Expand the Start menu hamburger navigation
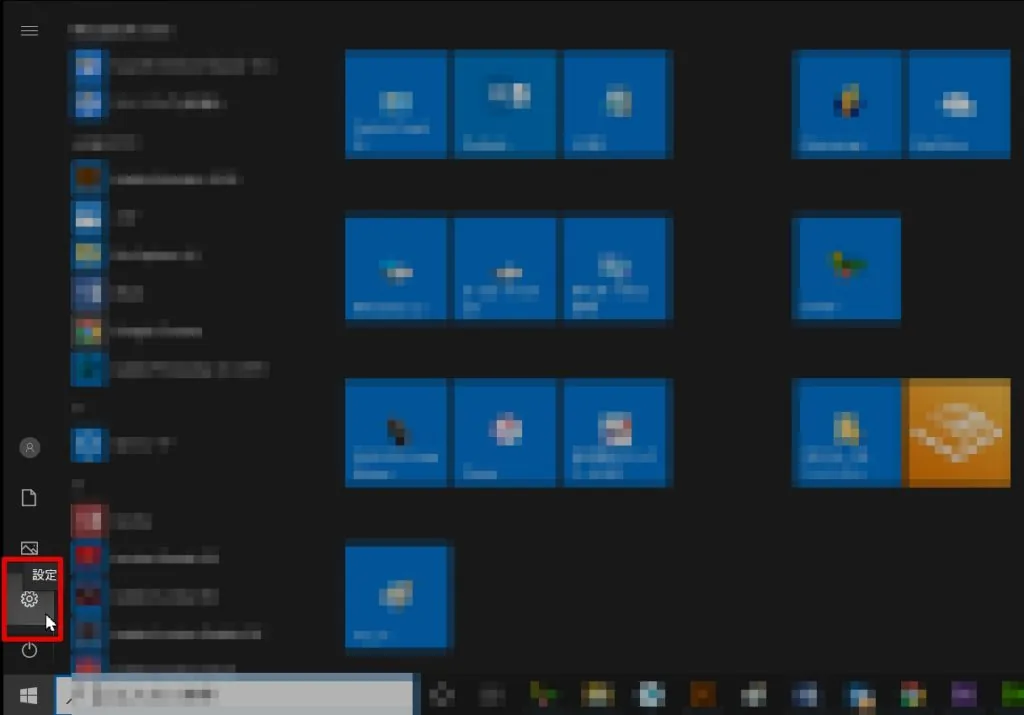Viewport: 1024px width, 715px height. click(29, 31)
